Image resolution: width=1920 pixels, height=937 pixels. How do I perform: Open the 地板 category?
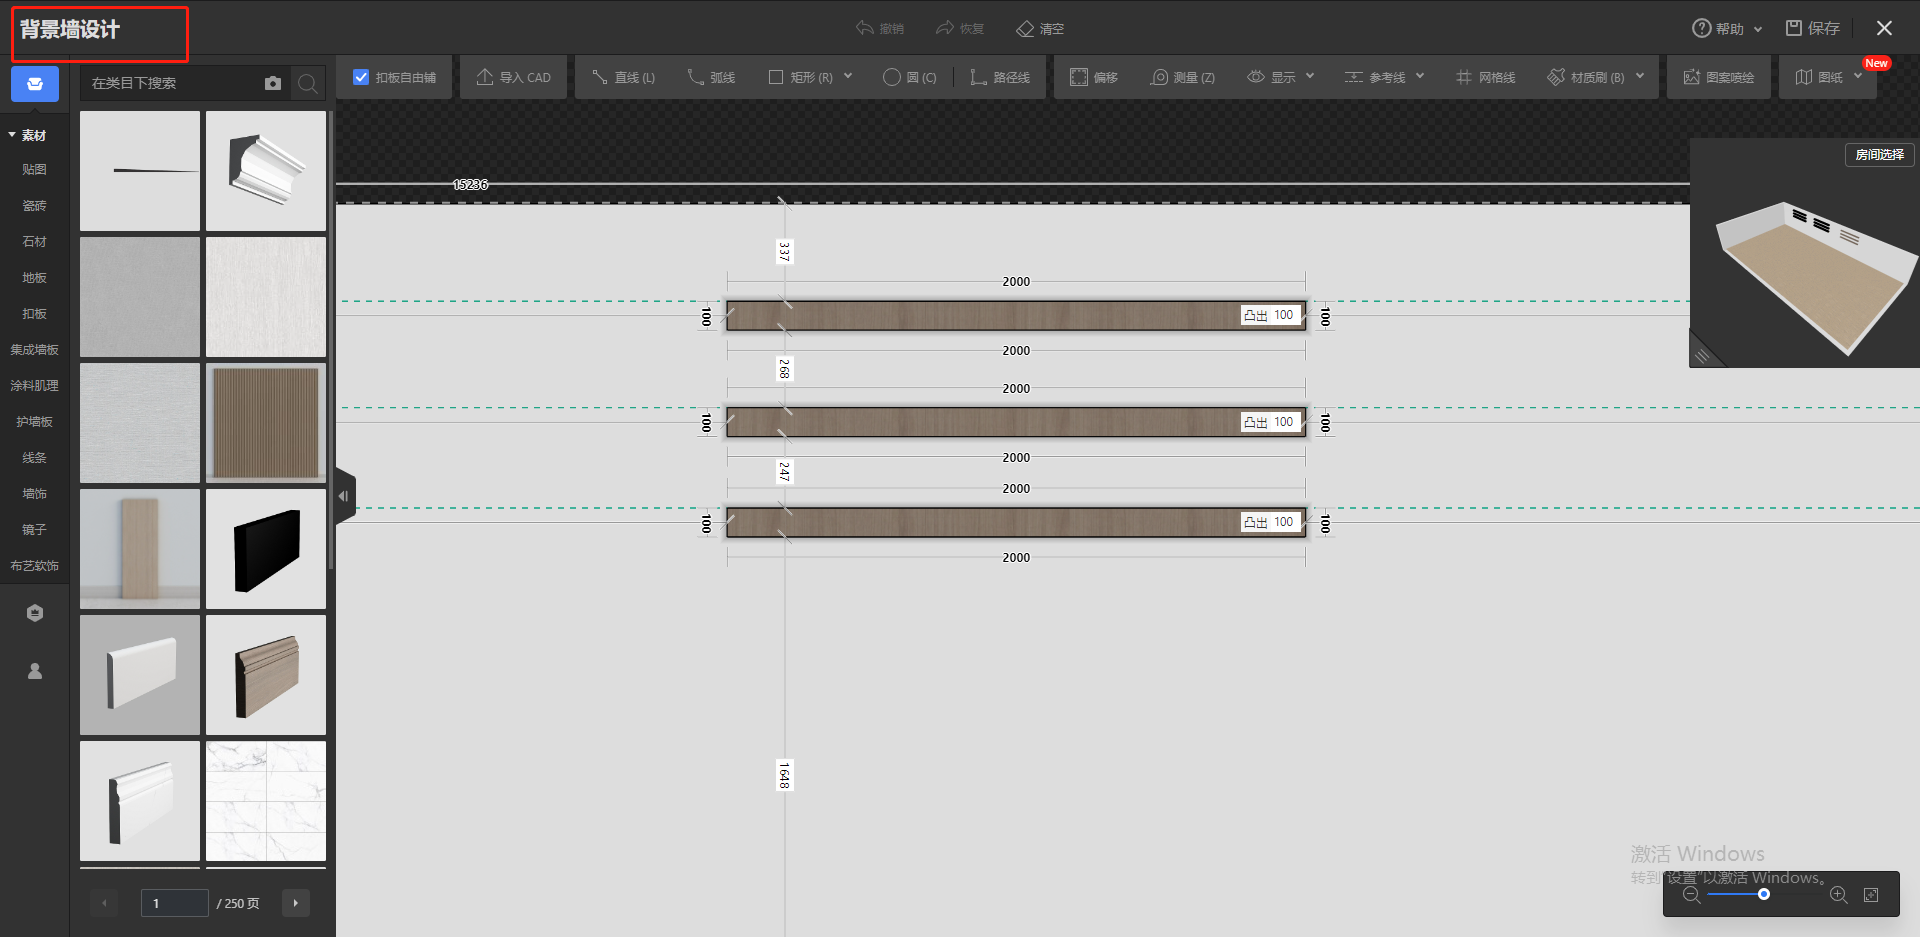click(x=35, y=277)
